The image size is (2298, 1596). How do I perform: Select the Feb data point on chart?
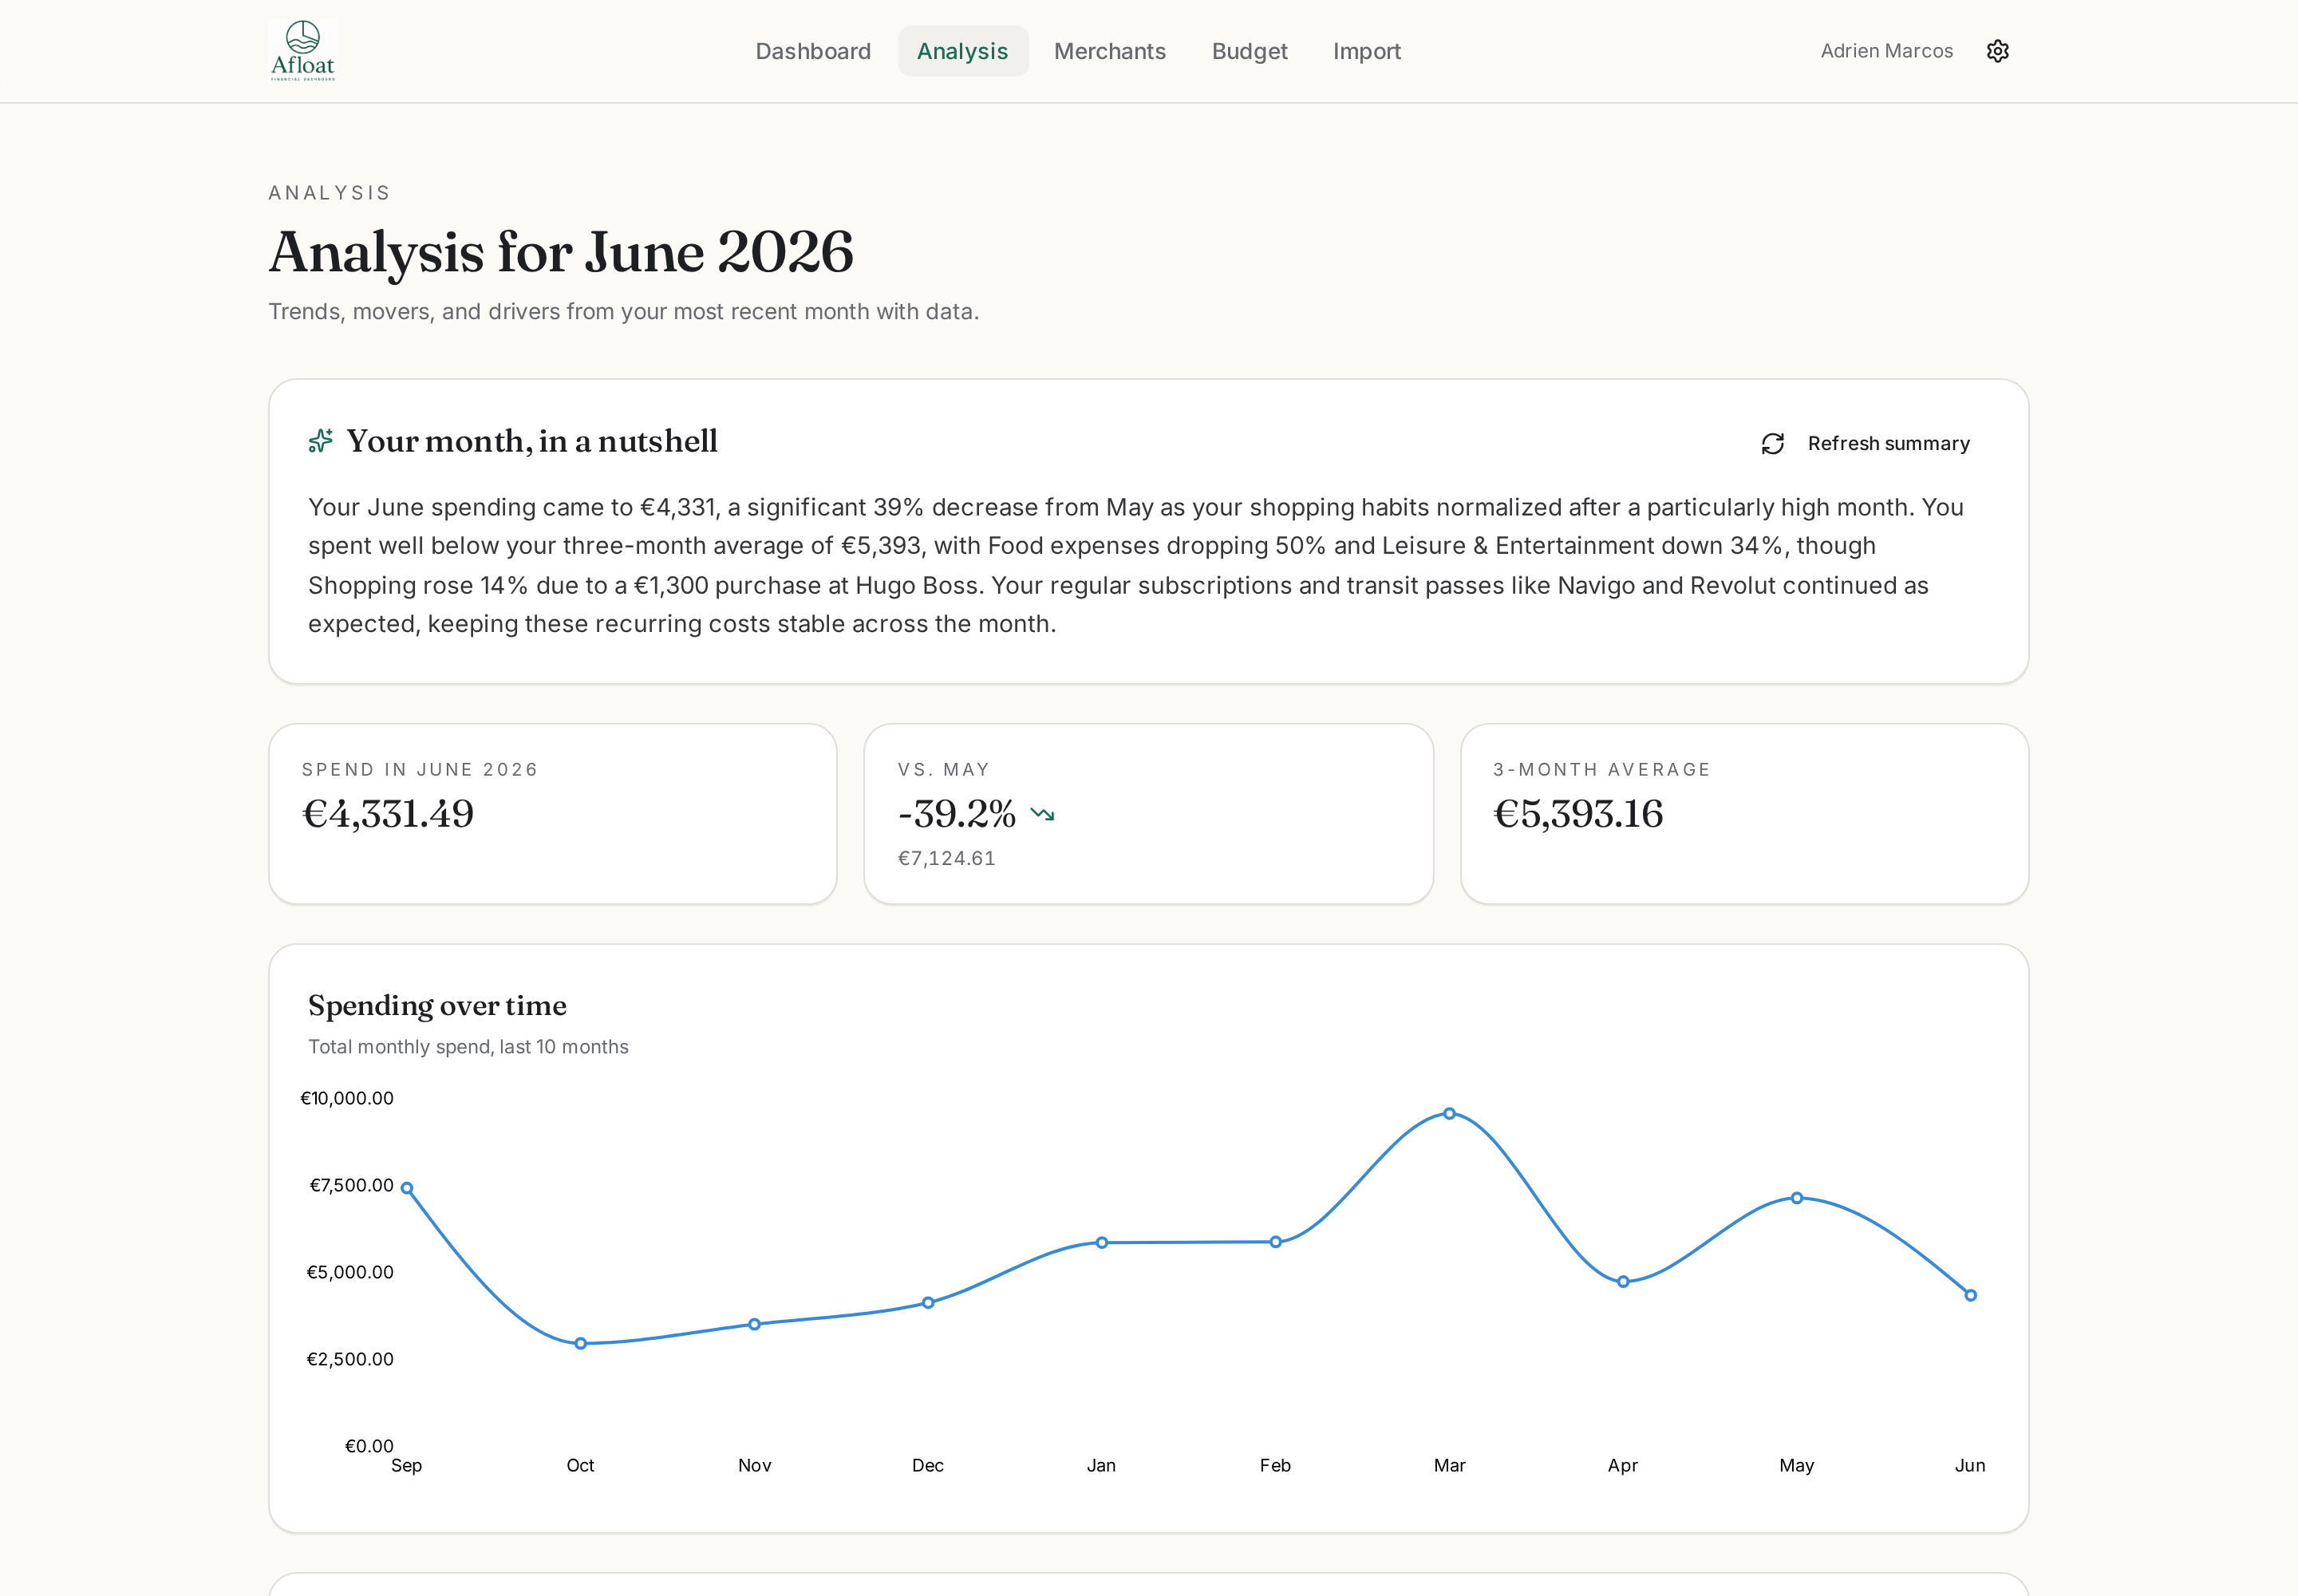[x=1275, y=1241]
